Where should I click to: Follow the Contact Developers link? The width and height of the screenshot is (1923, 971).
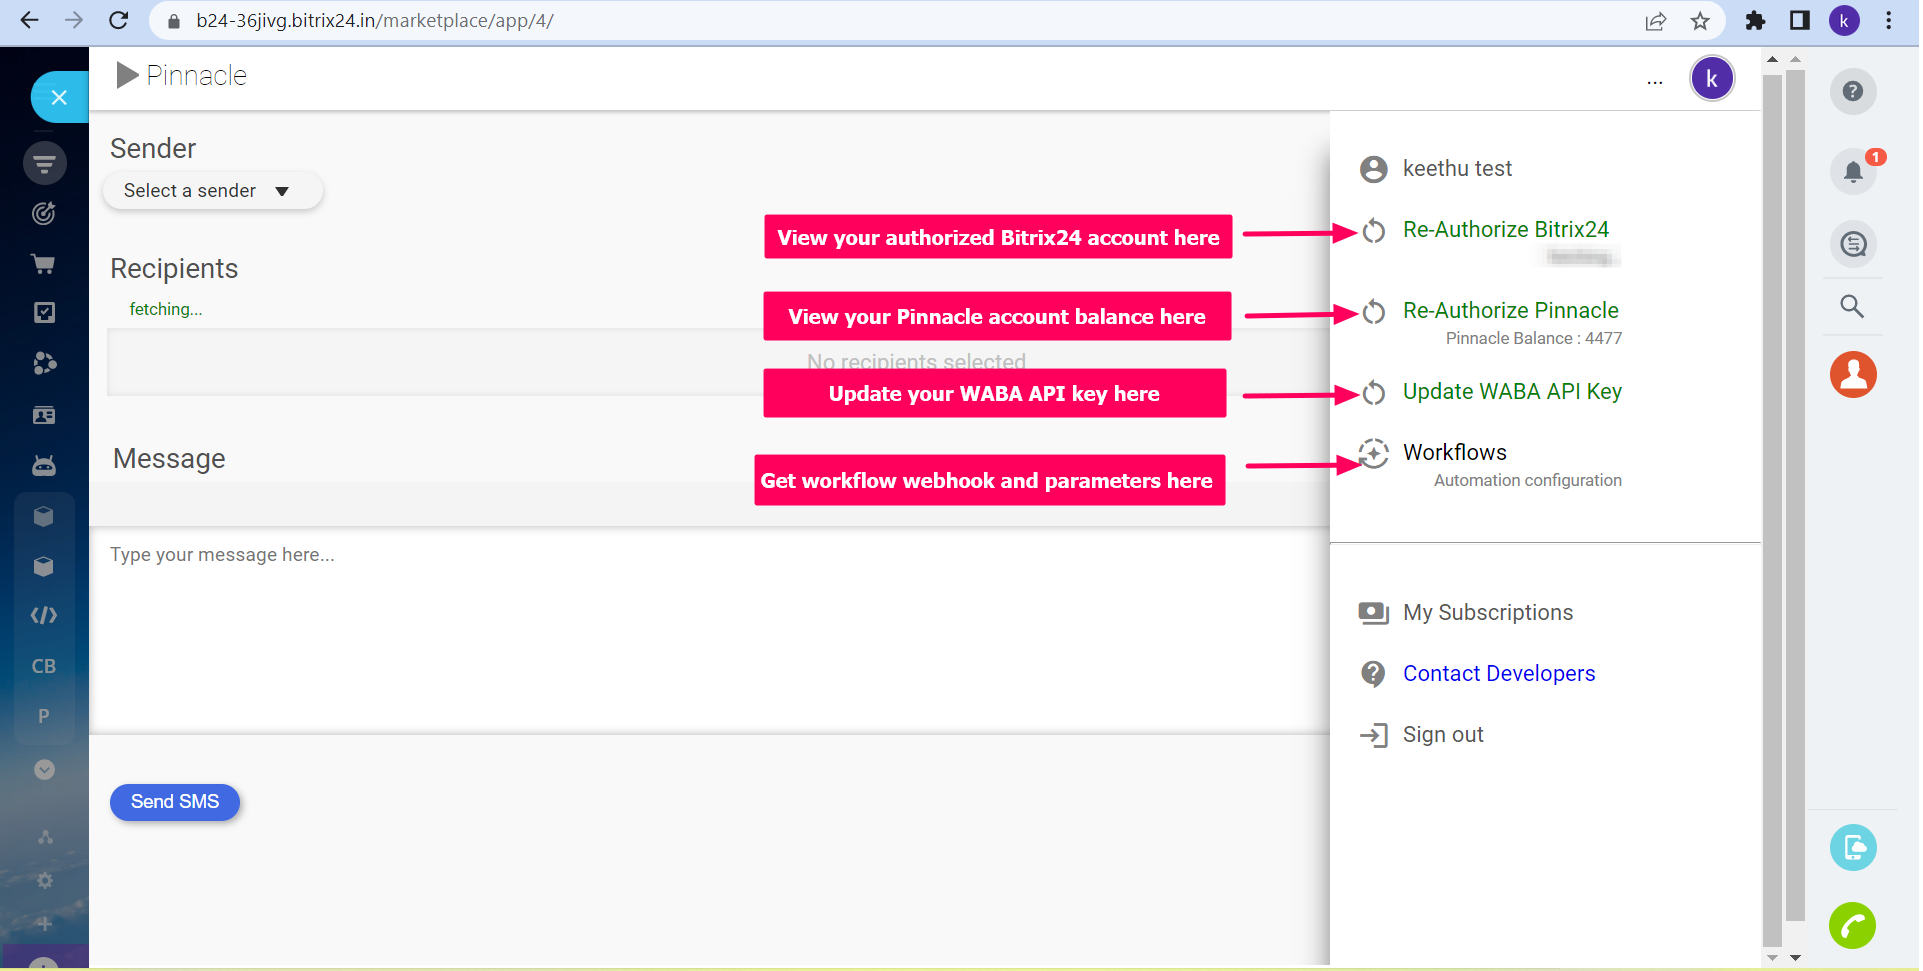1498,674
